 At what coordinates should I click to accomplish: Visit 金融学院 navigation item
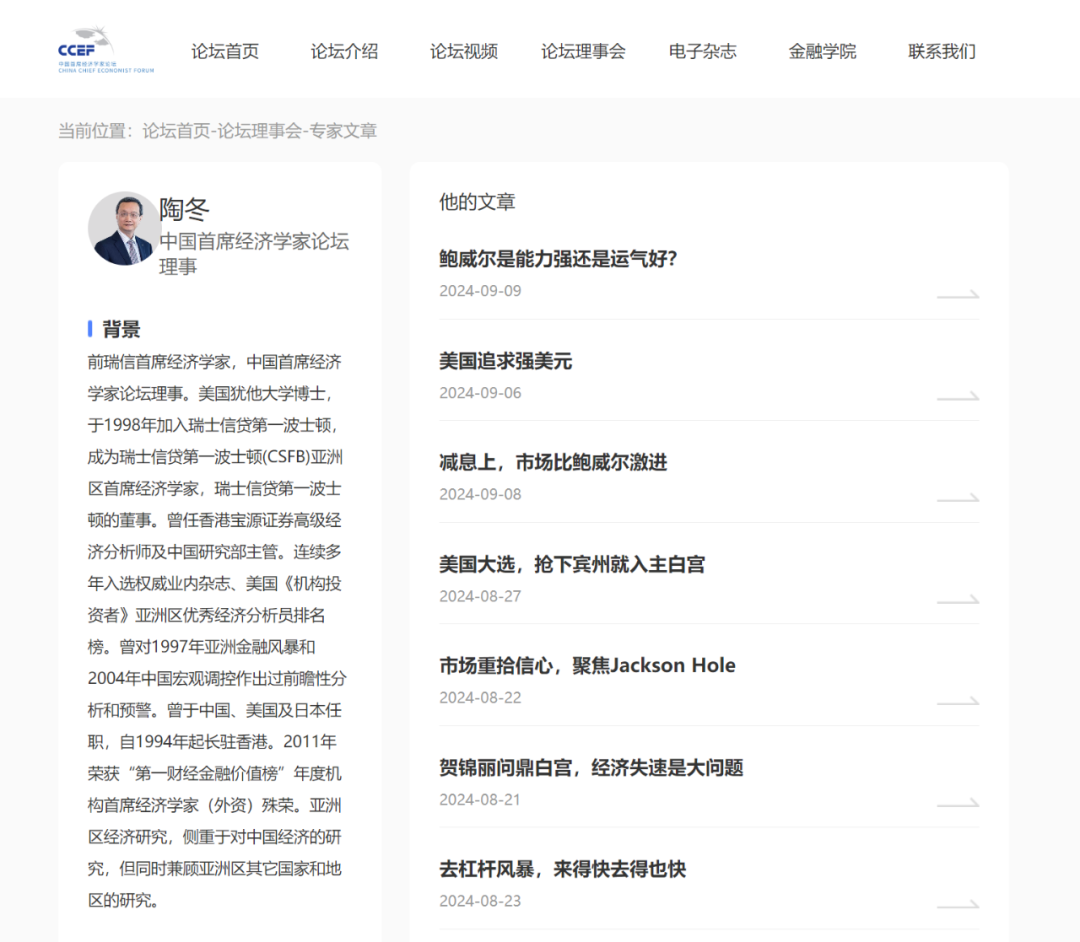point(822,52)
